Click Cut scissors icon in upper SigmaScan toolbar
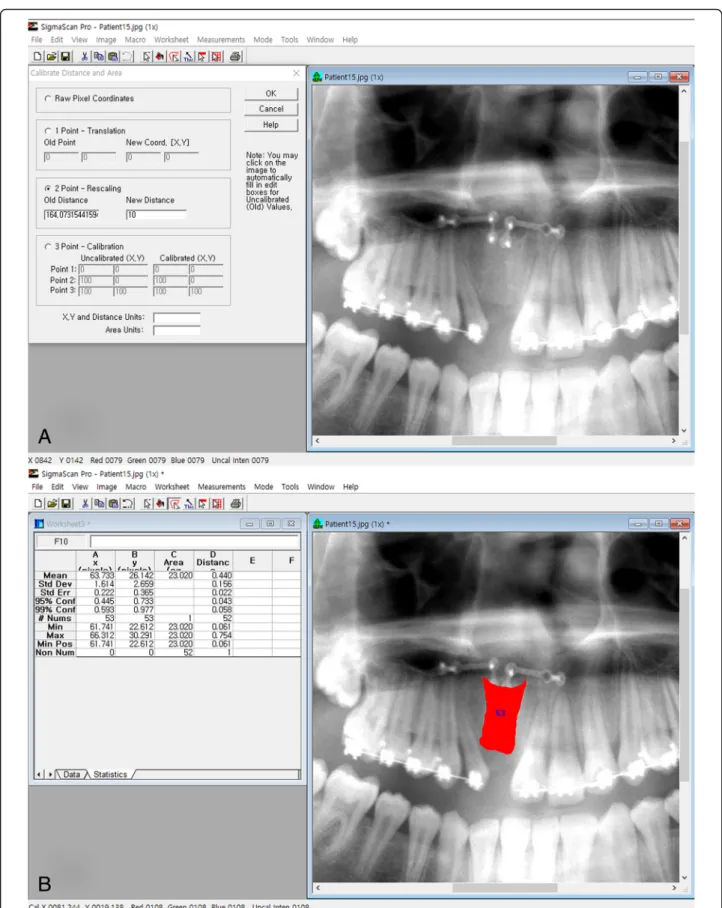The height and width of the screenshot is (908, 722). click(85, 56)
